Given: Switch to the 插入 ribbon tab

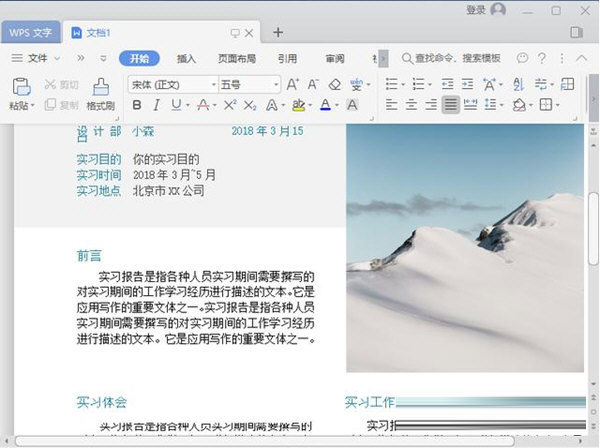Looking at the screenshot, I should pos(186,58).
